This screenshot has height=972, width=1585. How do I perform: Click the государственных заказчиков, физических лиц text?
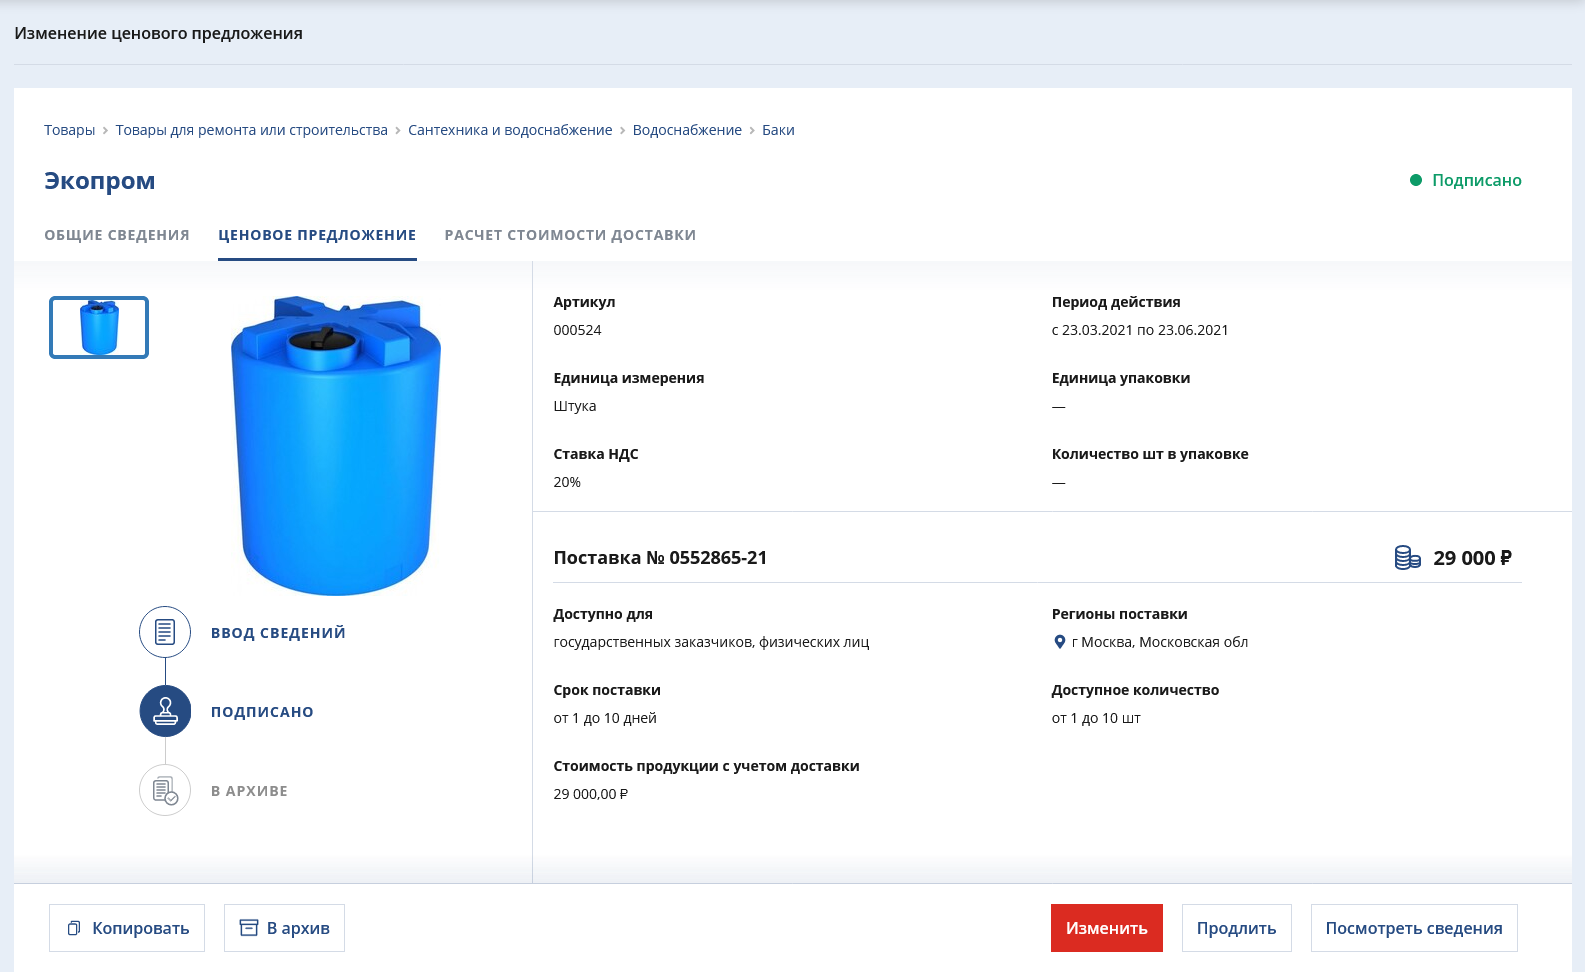pos(711,642)
